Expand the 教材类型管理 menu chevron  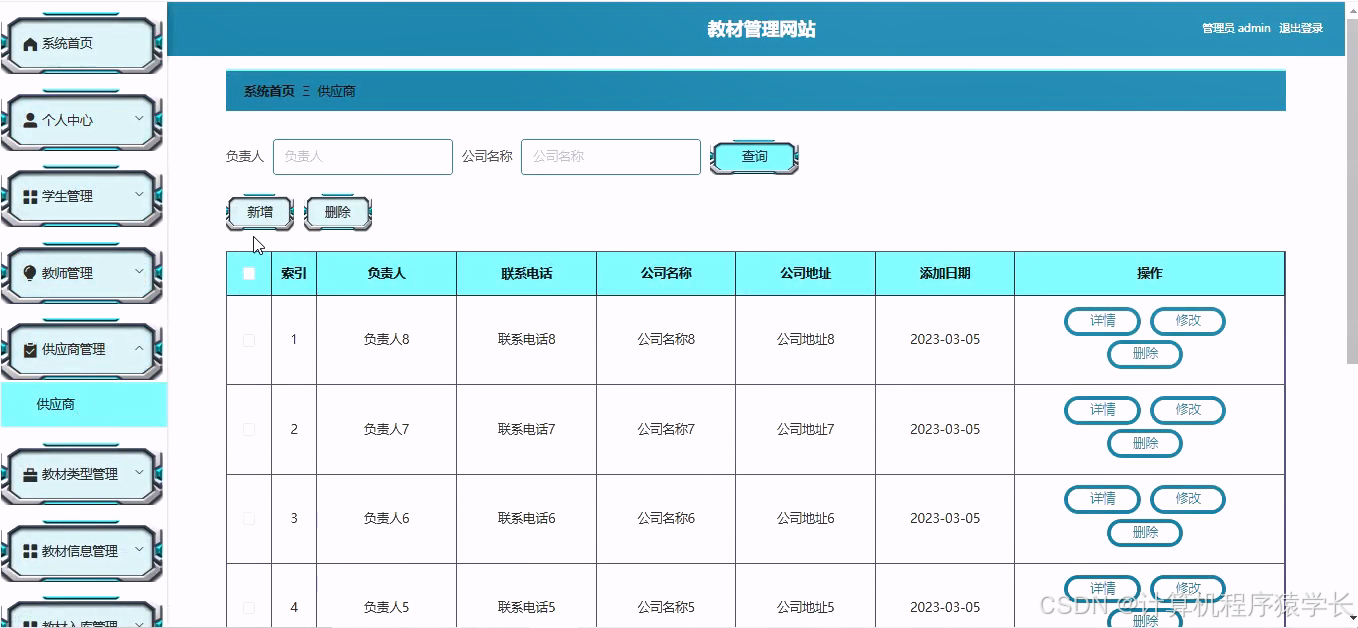click(139, 473)
